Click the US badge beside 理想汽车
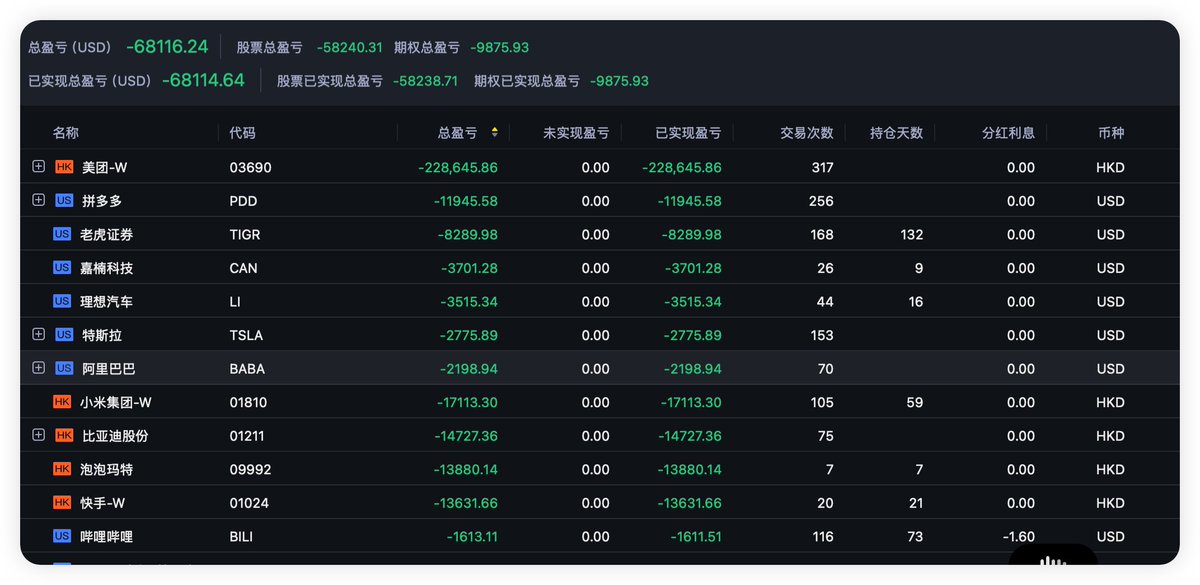The height and width of the screenshot is (585, 1200). point(62,302)
